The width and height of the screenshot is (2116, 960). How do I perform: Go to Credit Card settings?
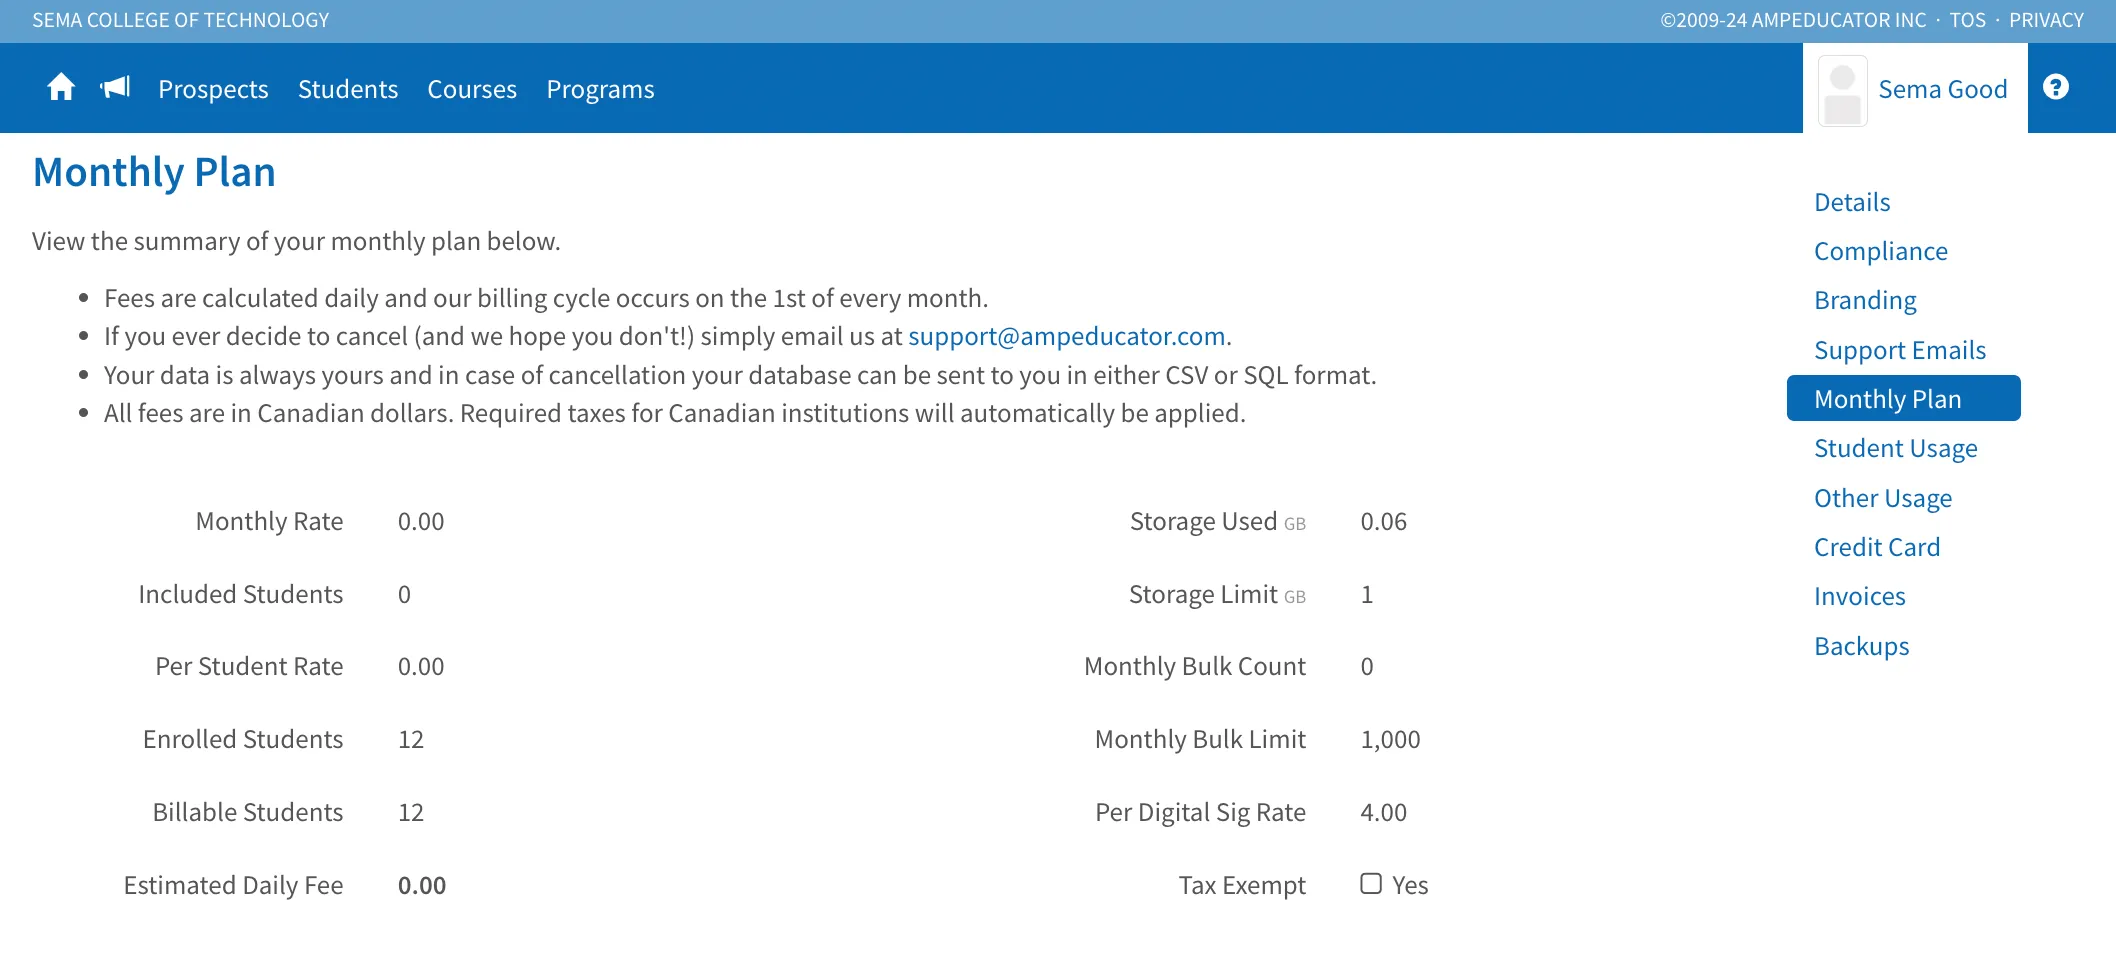point(1877,547)
